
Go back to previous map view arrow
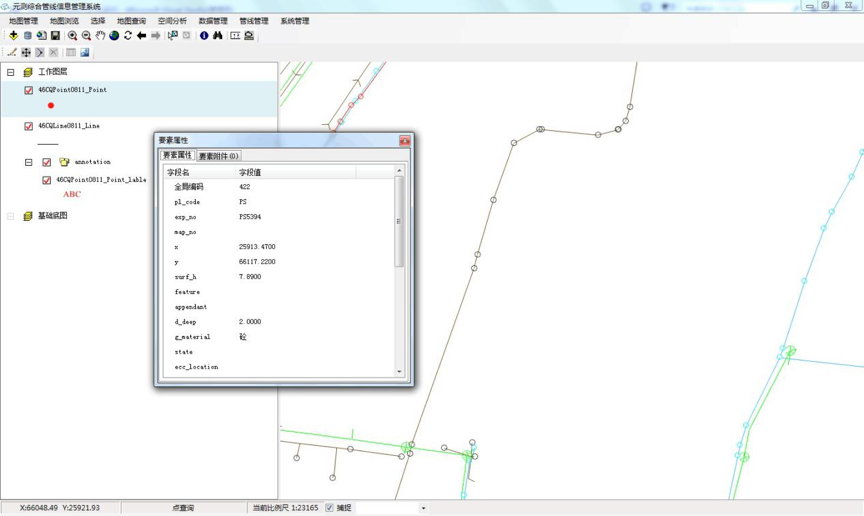tap(141, 36)
